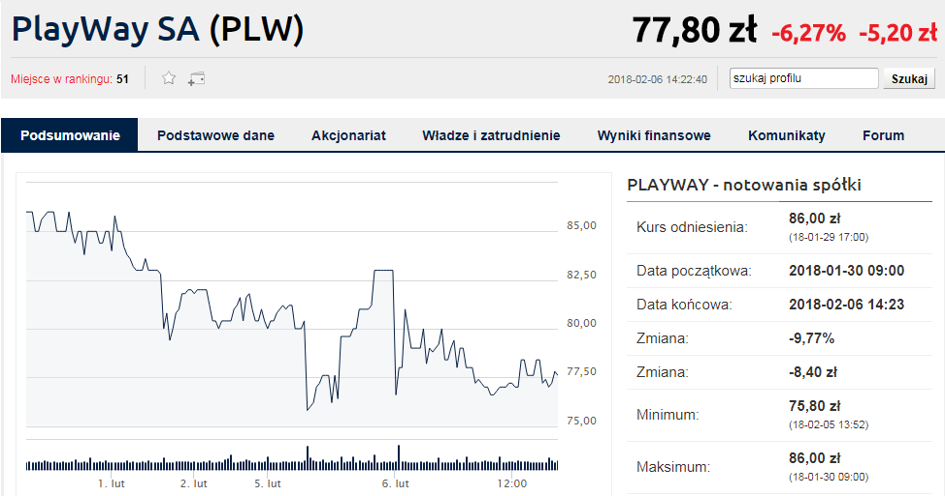
Task: Click the Szukaj search button
Action: (x=909, y=78)
